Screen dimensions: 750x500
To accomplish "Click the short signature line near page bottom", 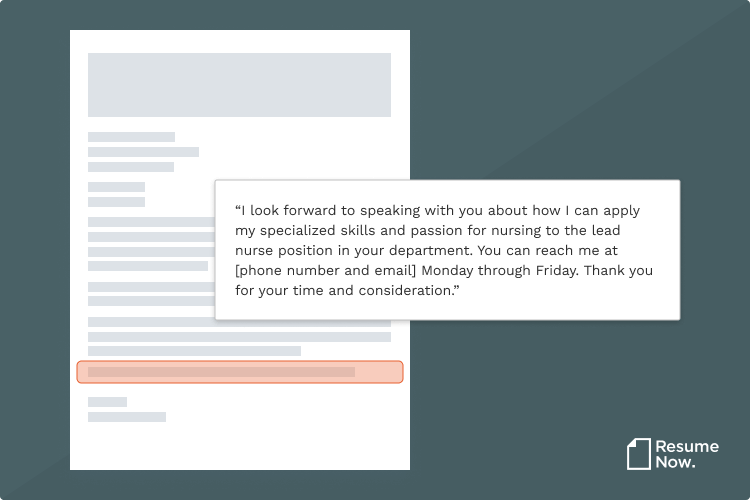I will click(108, 402).
